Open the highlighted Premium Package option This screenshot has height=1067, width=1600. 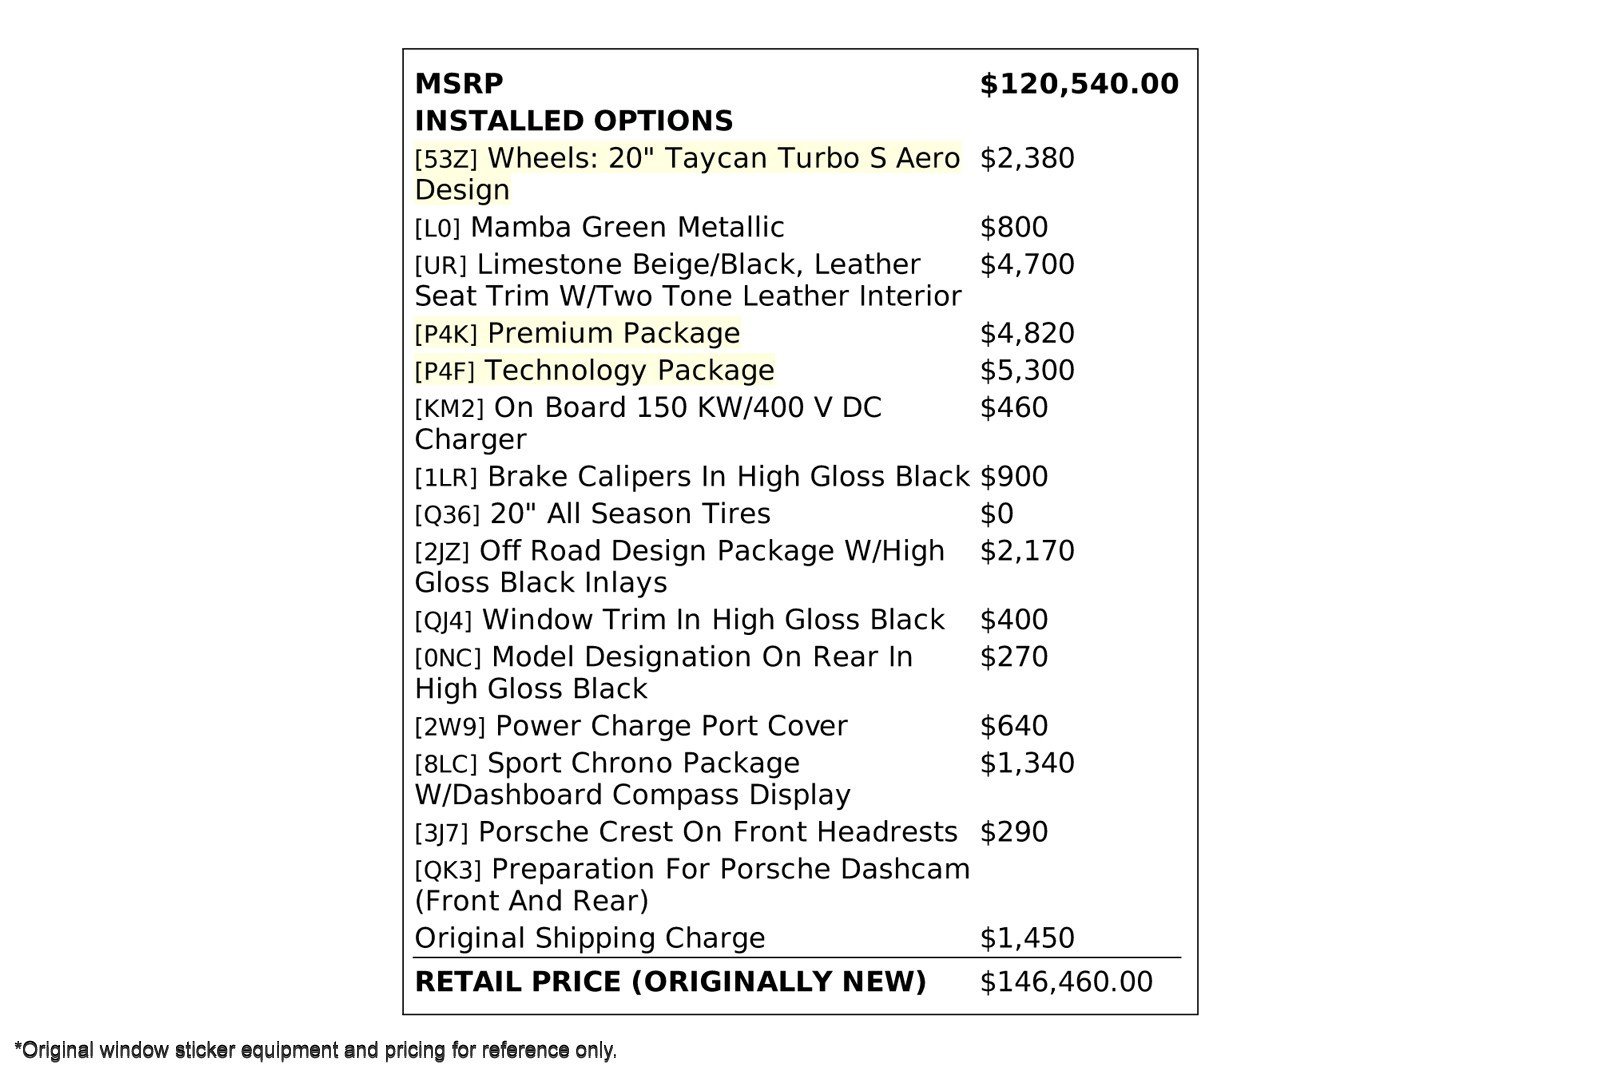click(578, 333)
